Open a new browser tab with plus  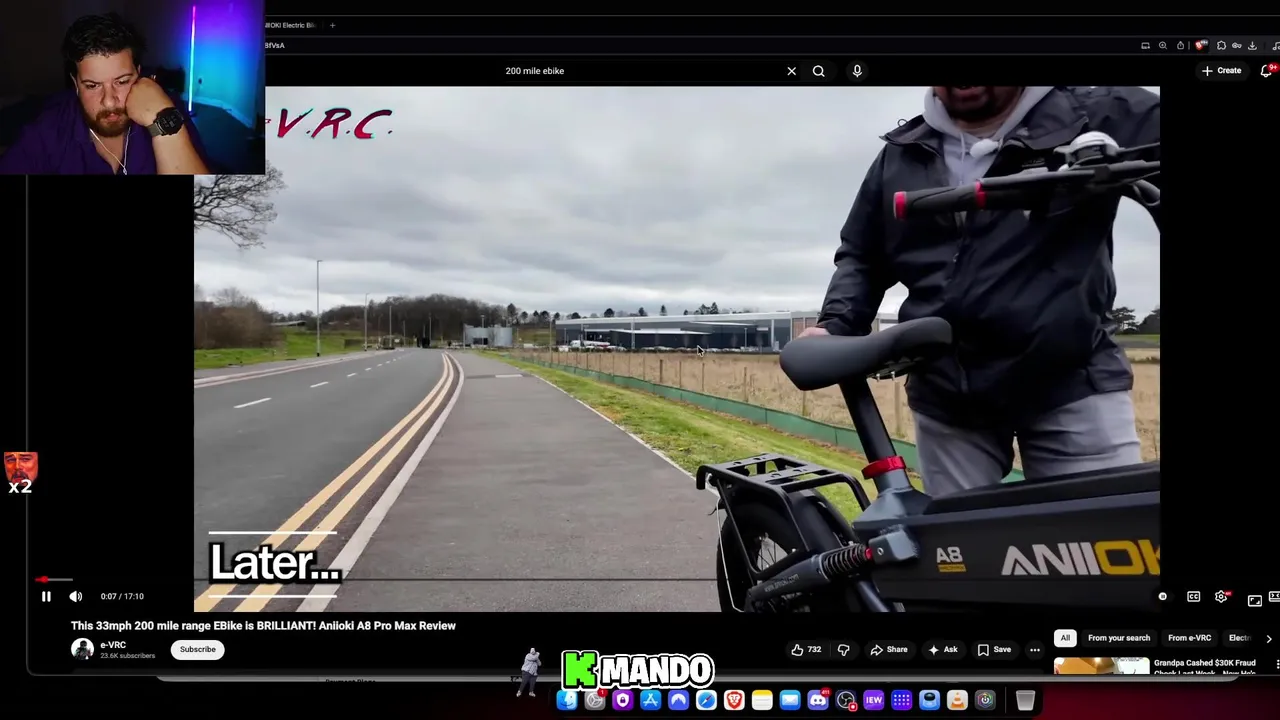[x=332, y=25]
